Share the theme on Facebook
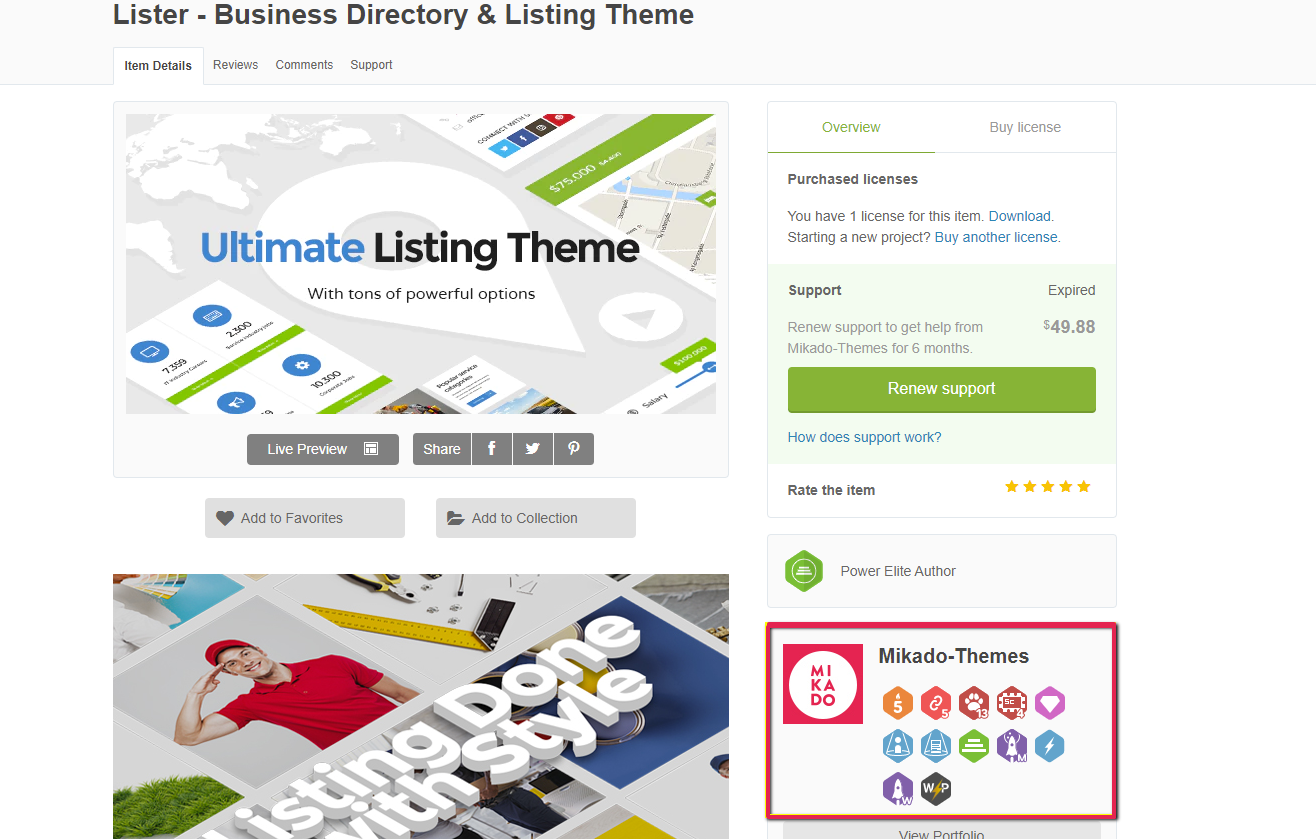Screen dimensions: 1316x839 tap(491, 449)
